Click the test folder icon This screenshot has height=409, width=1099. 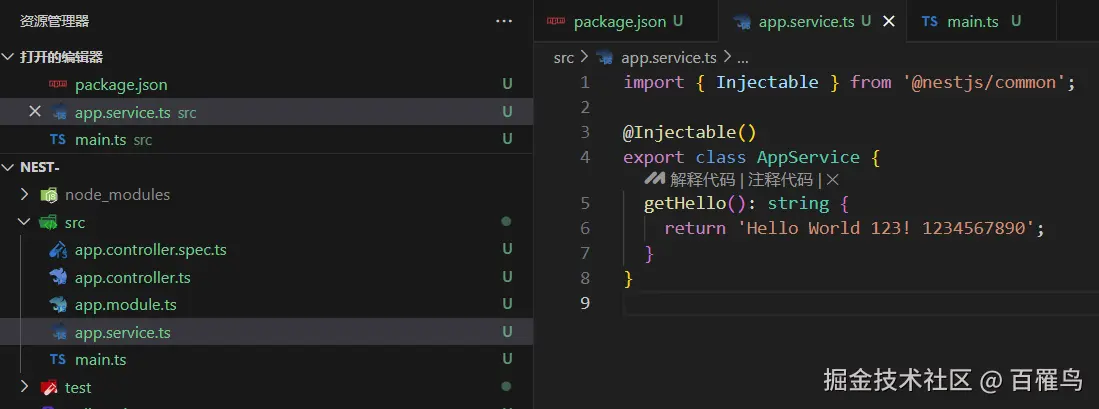click(x=49, y=387)
